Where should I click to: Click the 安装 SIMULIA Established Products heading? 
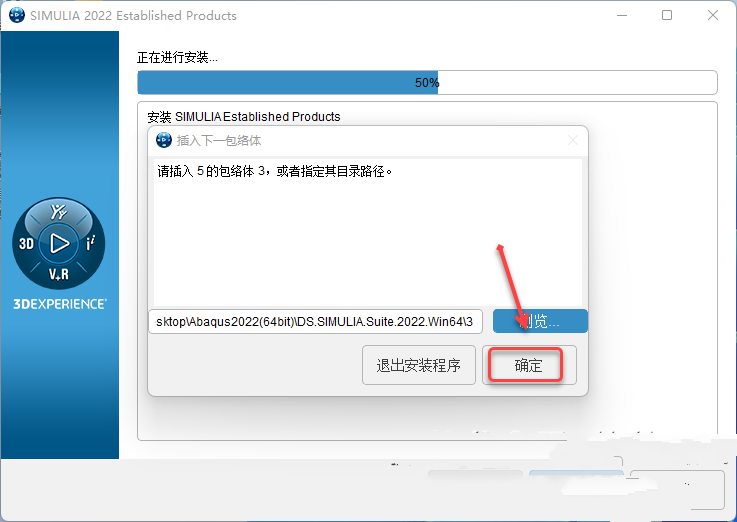coord(244,117)
